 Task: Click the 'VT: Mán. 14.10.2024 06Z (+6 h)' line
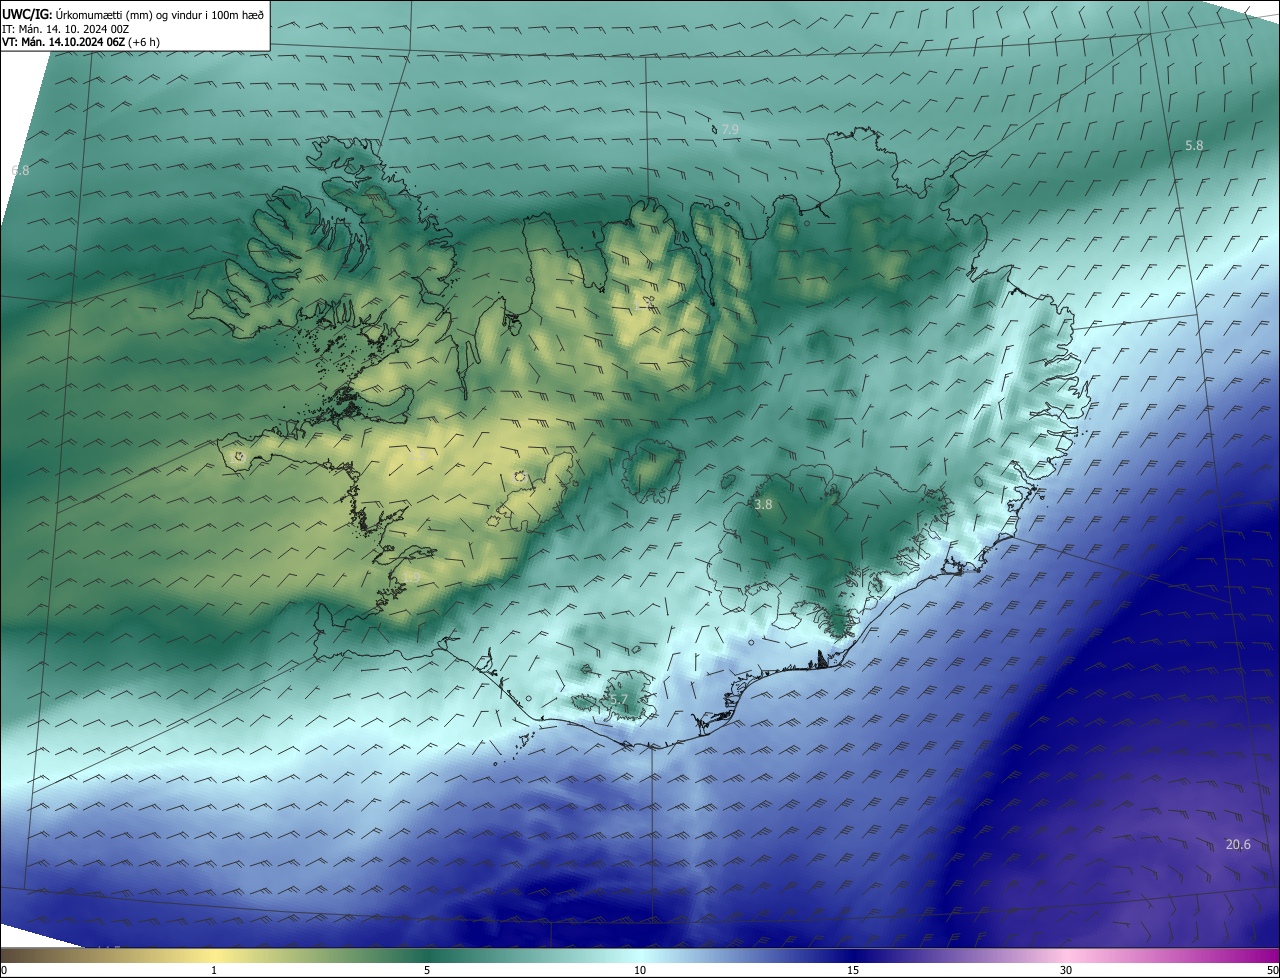[81, 42]
